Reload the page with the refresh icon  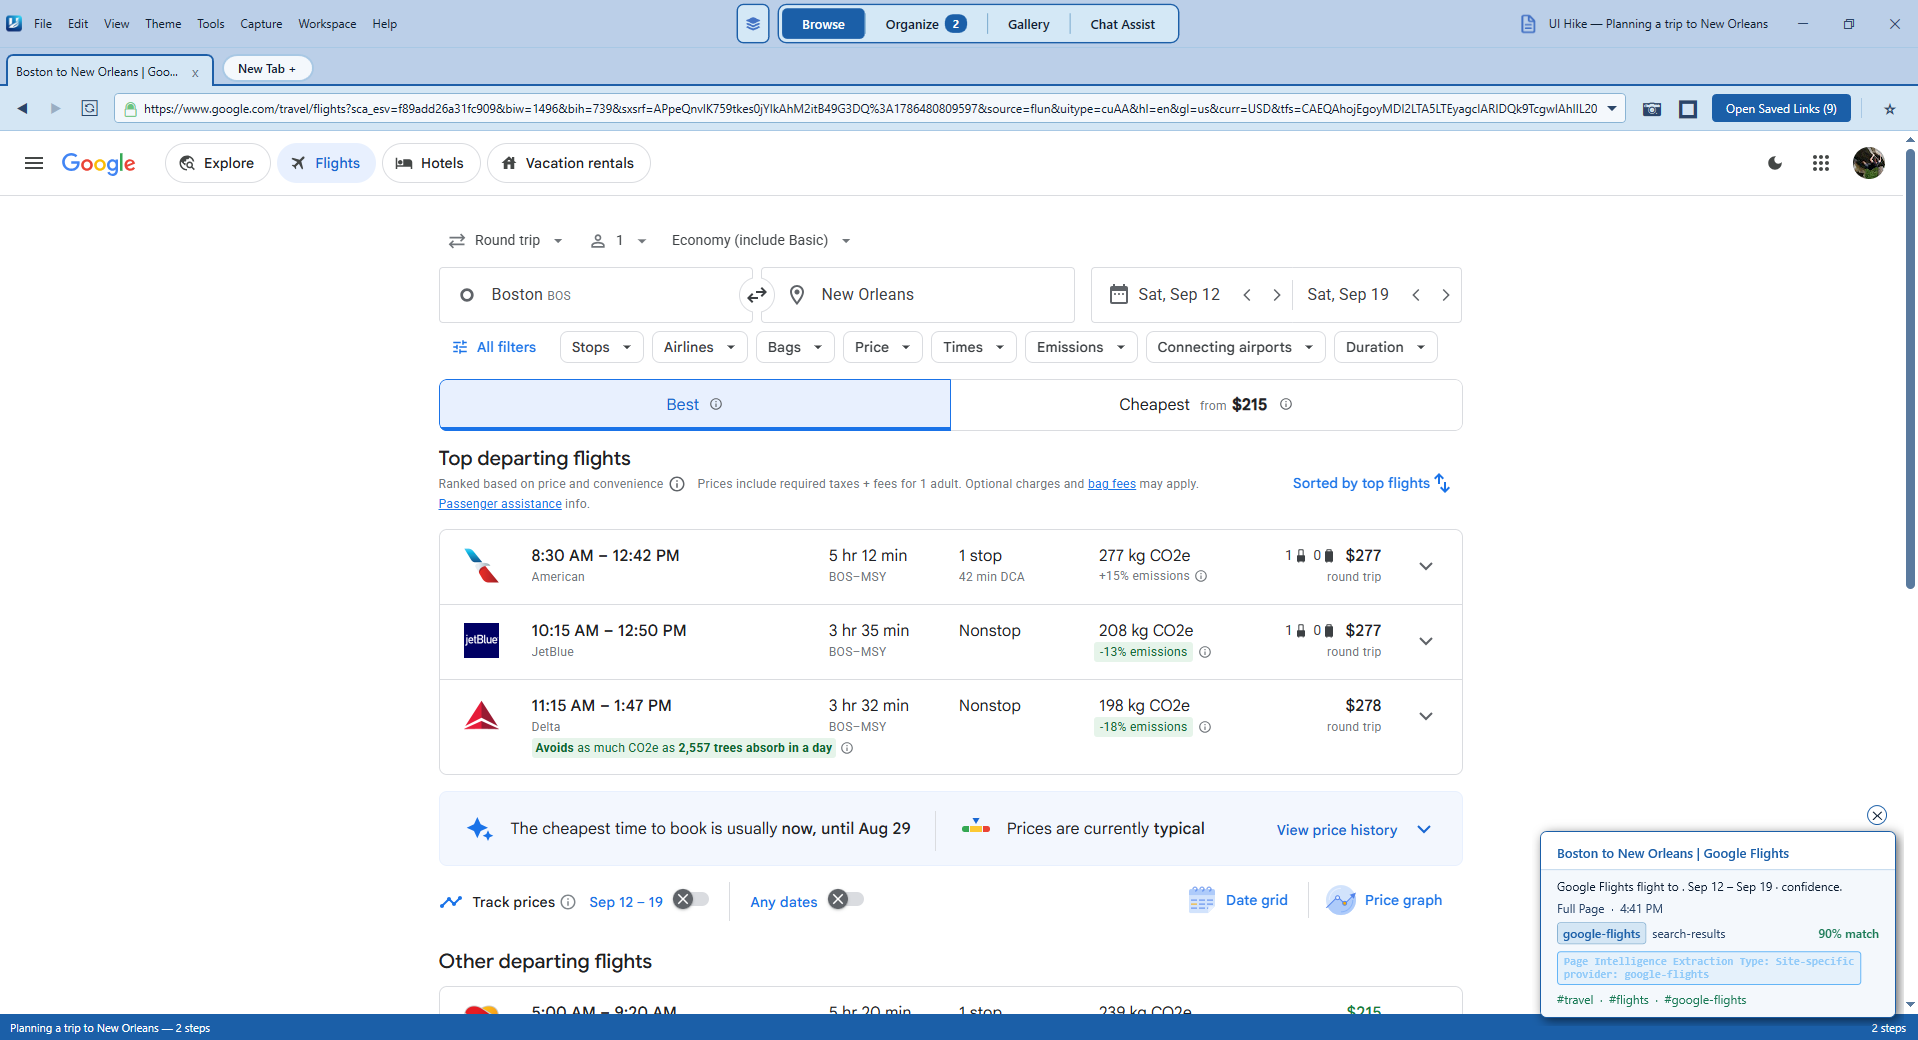[x=90, y=108]
